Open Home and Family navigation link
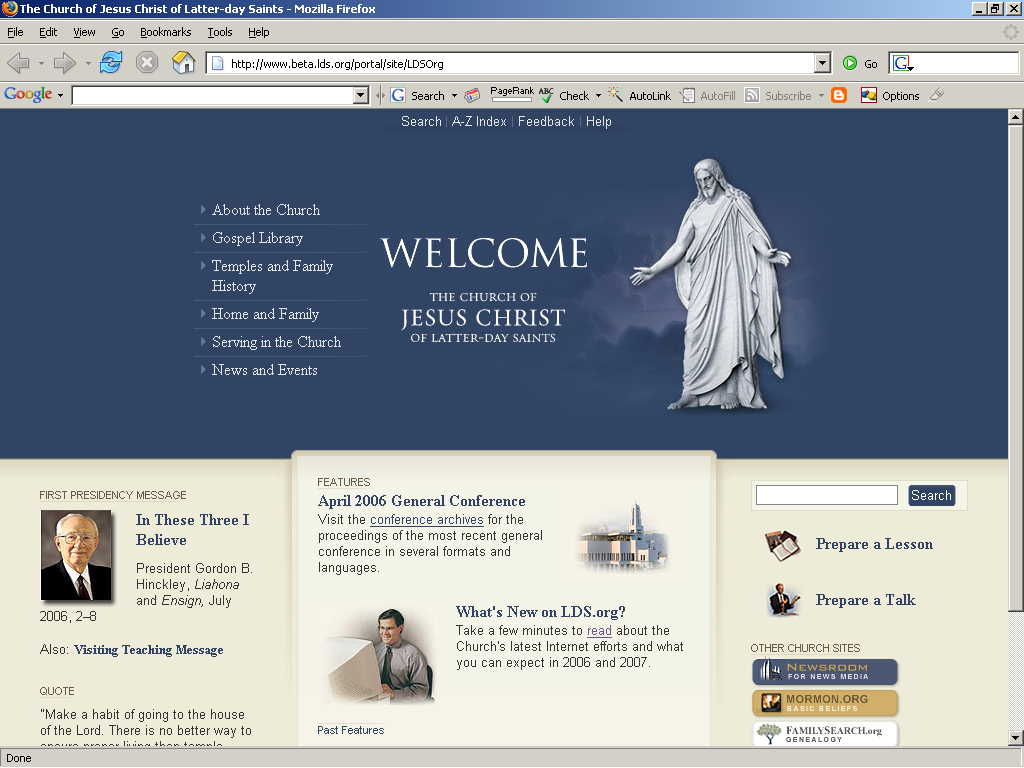Viewport: 1024px width, 768px height. [265, 314]
